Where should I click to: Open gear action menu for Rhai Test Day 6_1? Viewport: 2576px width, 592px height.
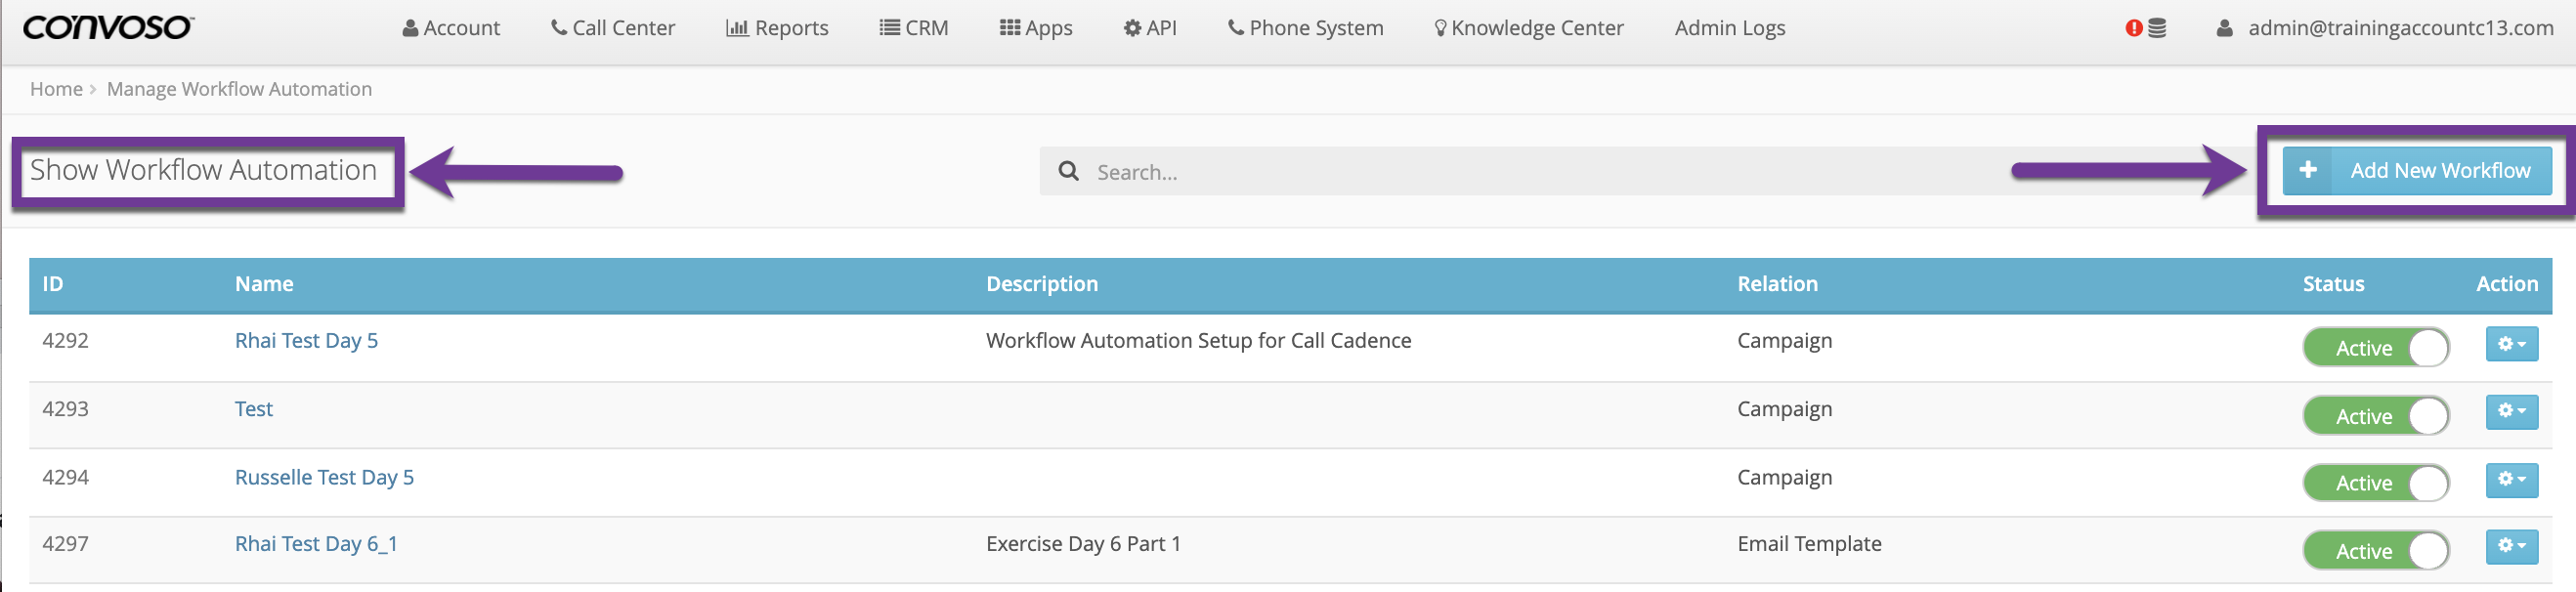(2511, 546)
